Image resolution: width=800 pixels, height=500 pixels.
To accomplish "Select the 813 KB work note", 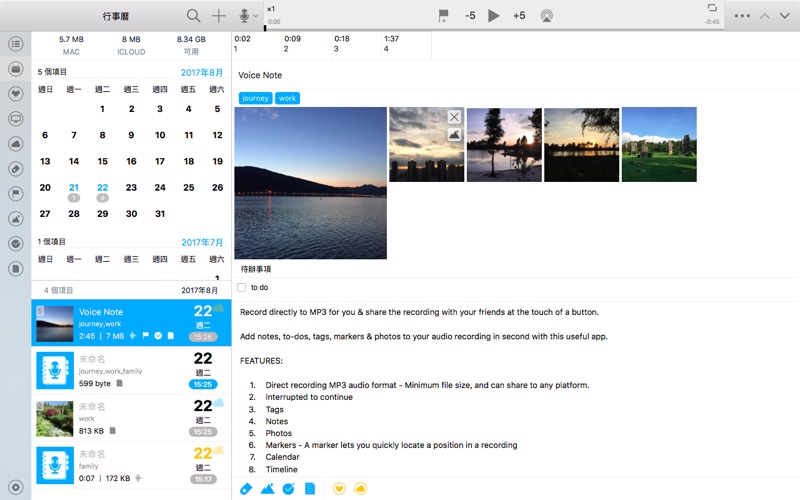I will tap(131, 418).
